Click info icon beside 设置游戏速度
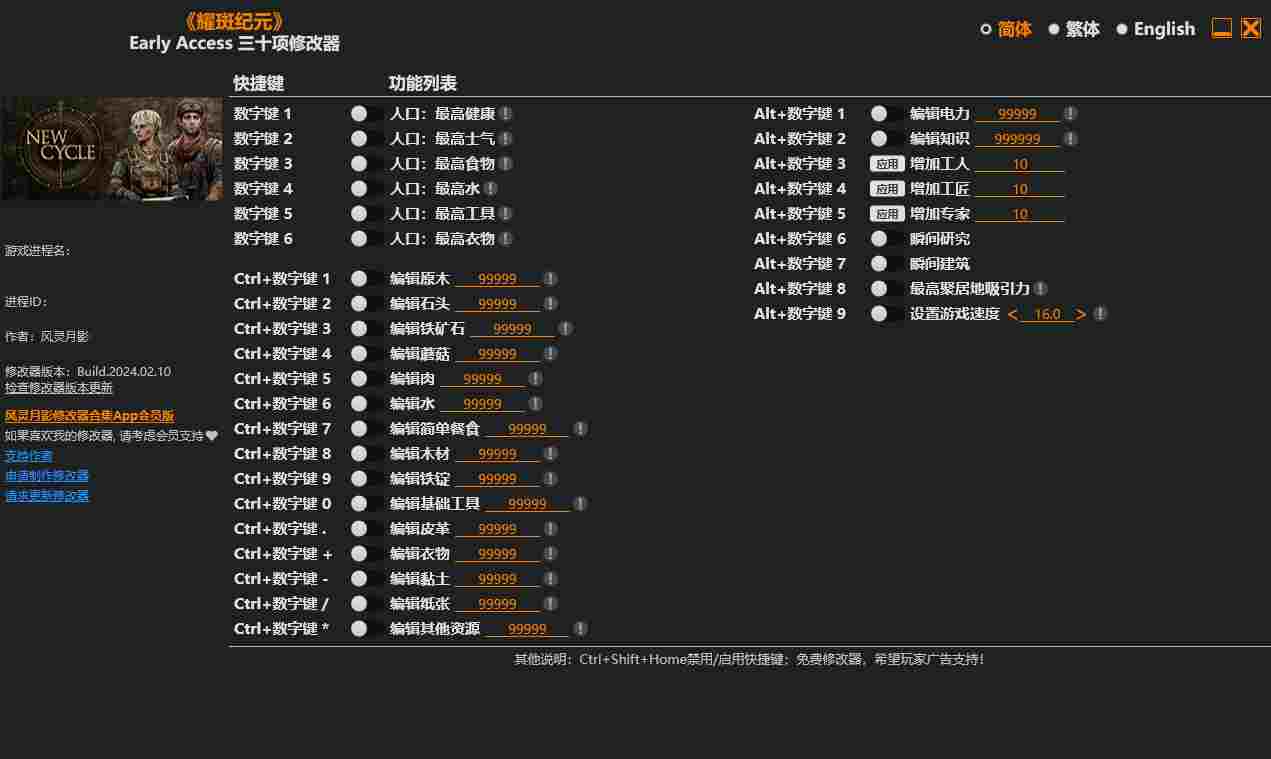1271x759 pixels. [1100, 314]
